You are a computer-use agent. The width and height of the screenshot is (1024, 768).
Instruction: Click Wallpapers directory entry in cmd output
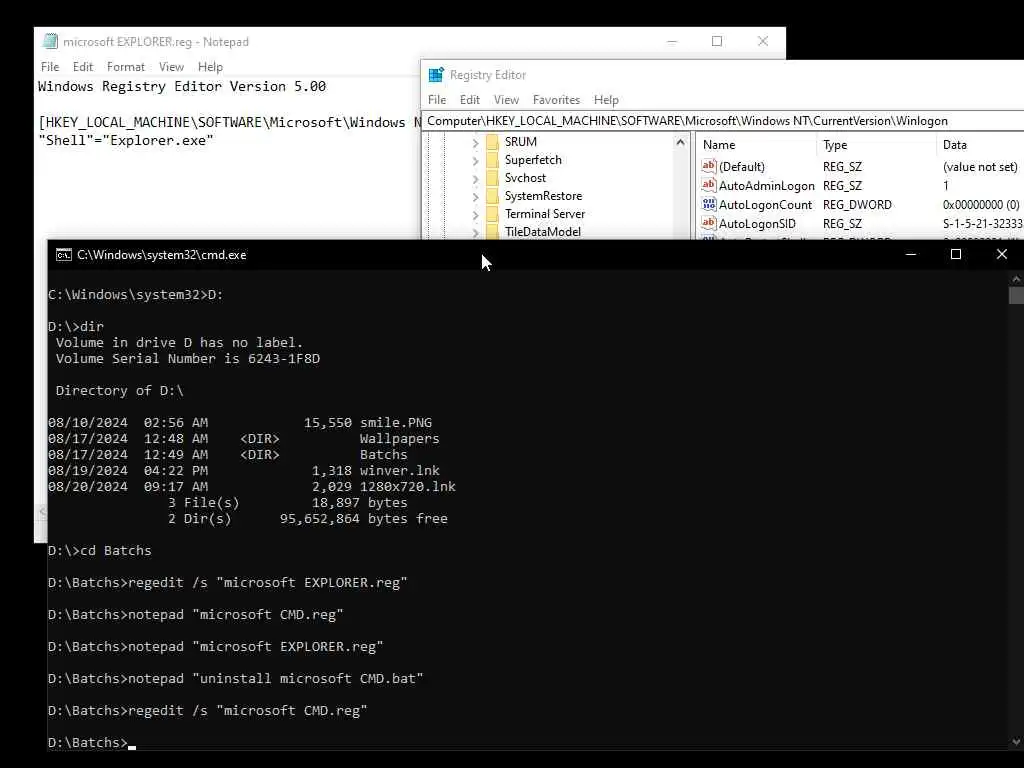click(399, 439)
